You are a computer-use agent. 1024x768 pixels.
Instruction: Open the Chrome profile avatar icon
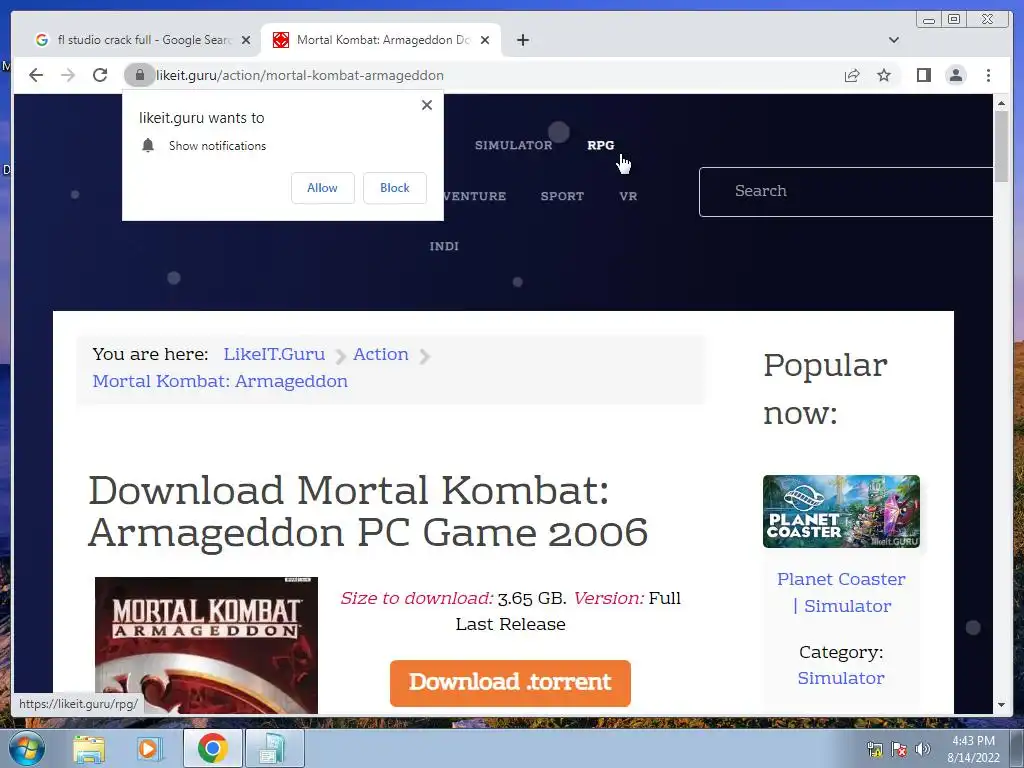coord(955,75)
